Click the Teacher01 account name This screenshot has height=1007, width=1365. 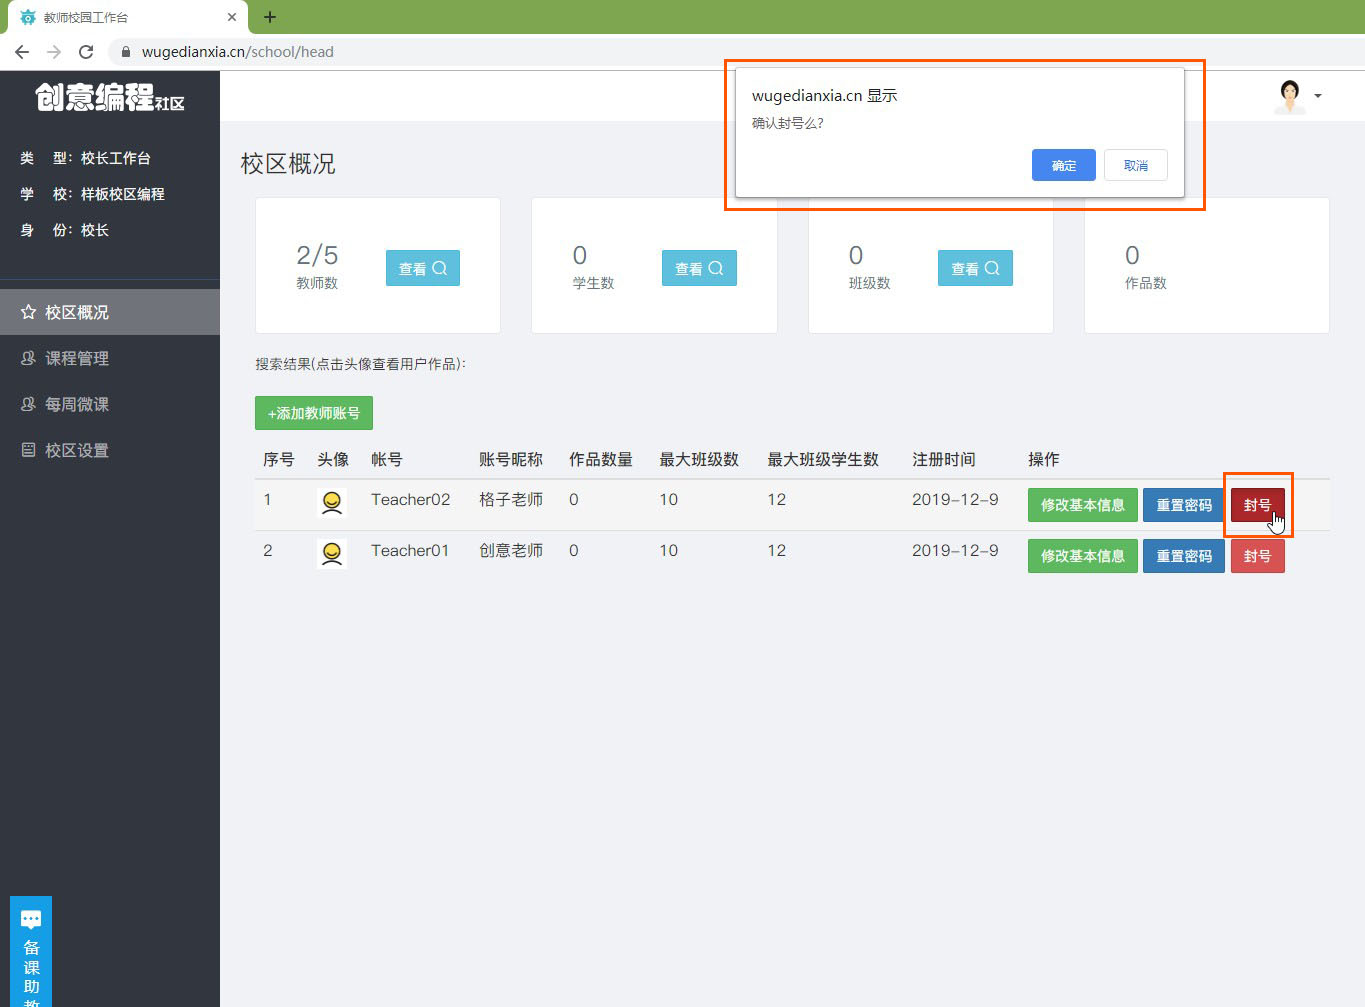[x=410, y=550]
